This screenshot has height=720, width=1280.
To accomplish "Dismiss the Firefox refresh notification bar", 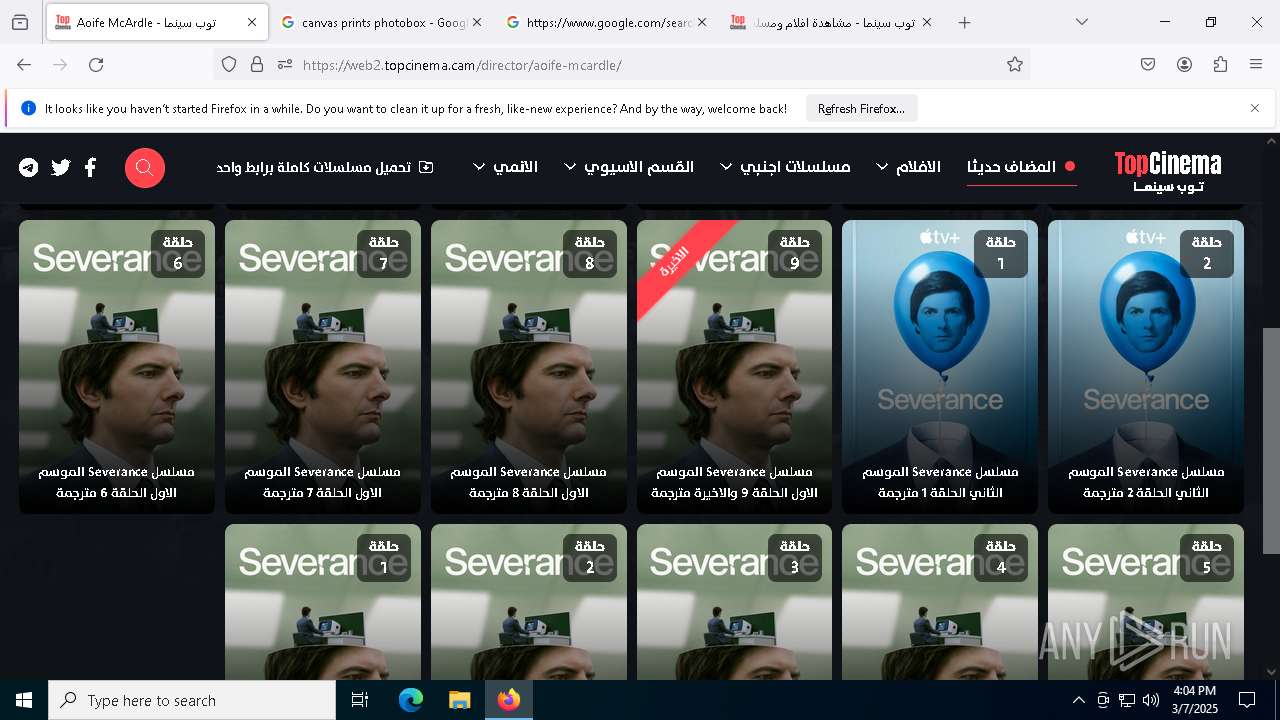I will click(x=1255, y=108).
